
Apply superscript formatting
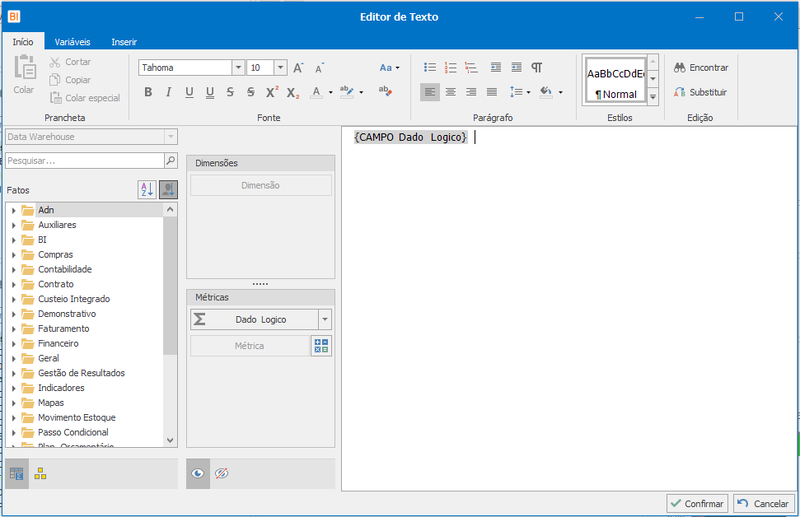tap(272, 92)
